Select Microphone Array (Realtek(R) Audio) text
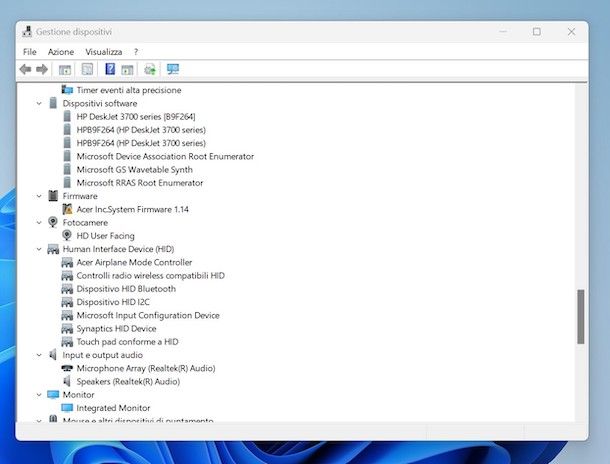This screenshot has width=610, height=464. (146, 368)
